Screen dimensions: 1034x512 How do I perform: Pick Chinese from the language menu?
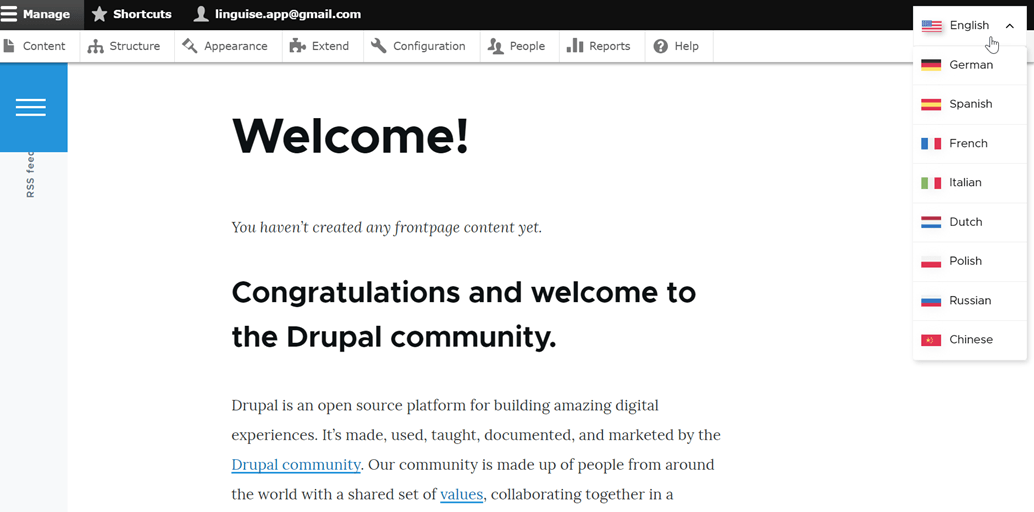point(969,340)
